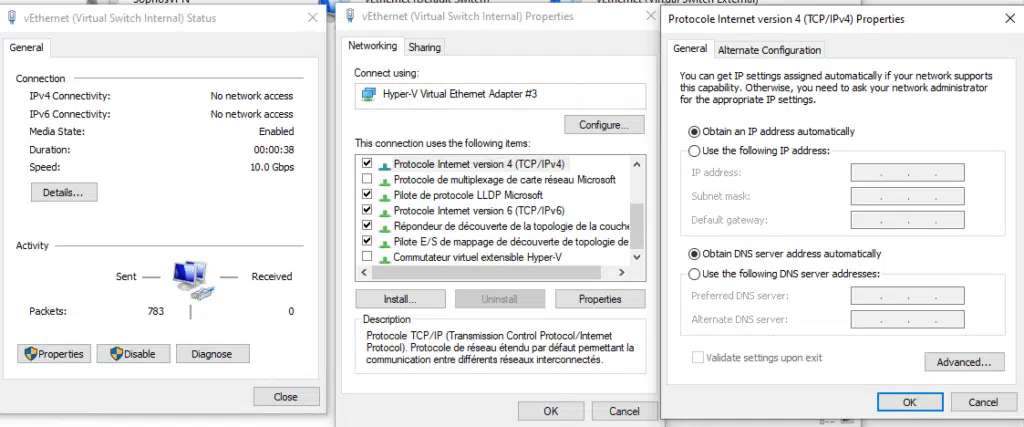Click the Details... button
The width and height of the screenshot is (1024, 427).
(63, 193)
